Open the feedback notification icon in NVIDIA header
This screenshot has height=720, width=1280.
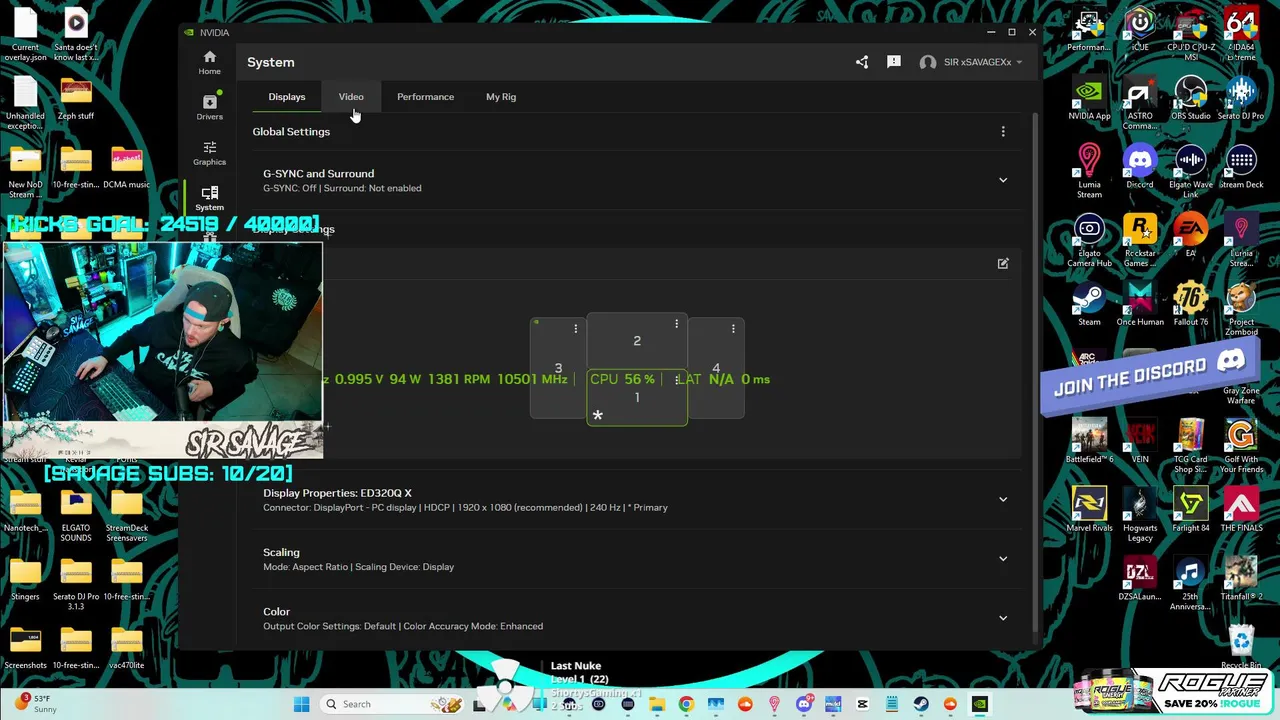[x=894, y=62]
